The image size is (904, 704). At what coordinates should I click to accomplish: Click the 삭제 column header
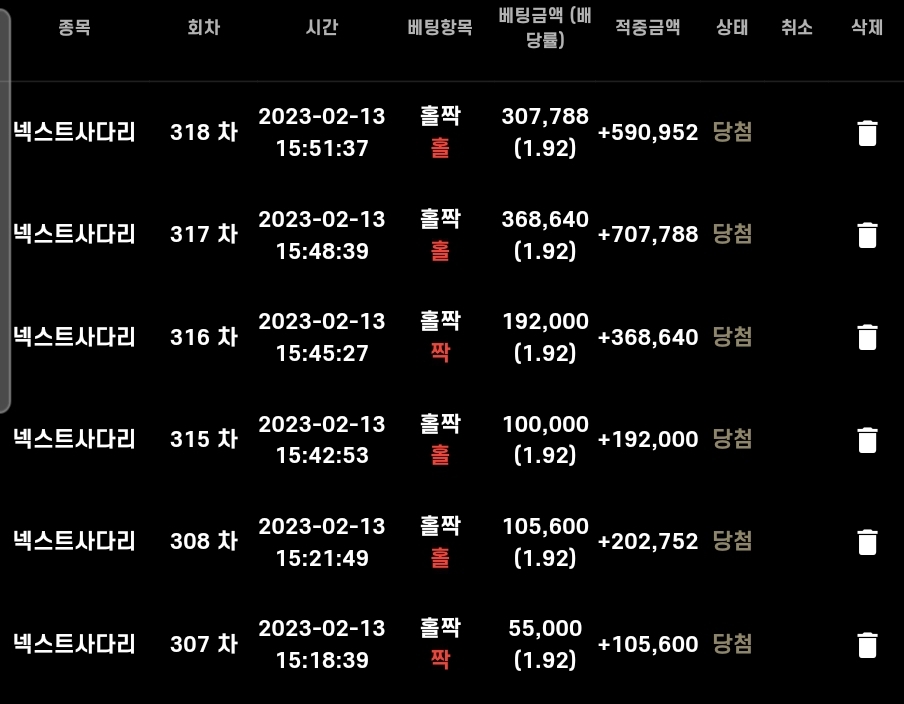coord(867,27)
